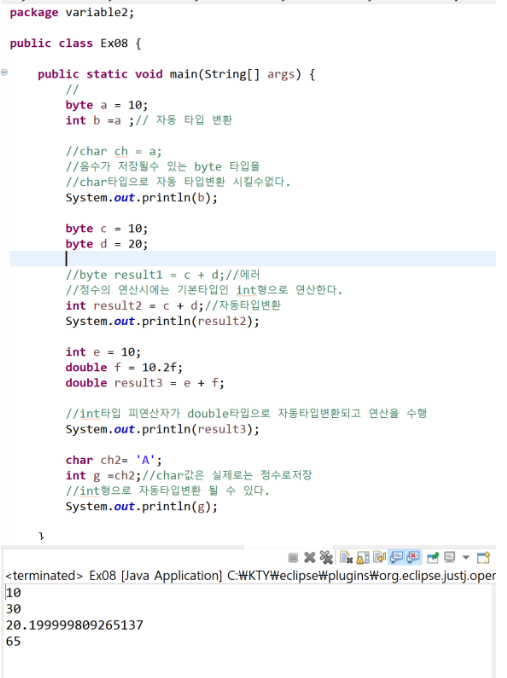
Task: Click the comment '//char ch = a;'
Action: [114, 151]
